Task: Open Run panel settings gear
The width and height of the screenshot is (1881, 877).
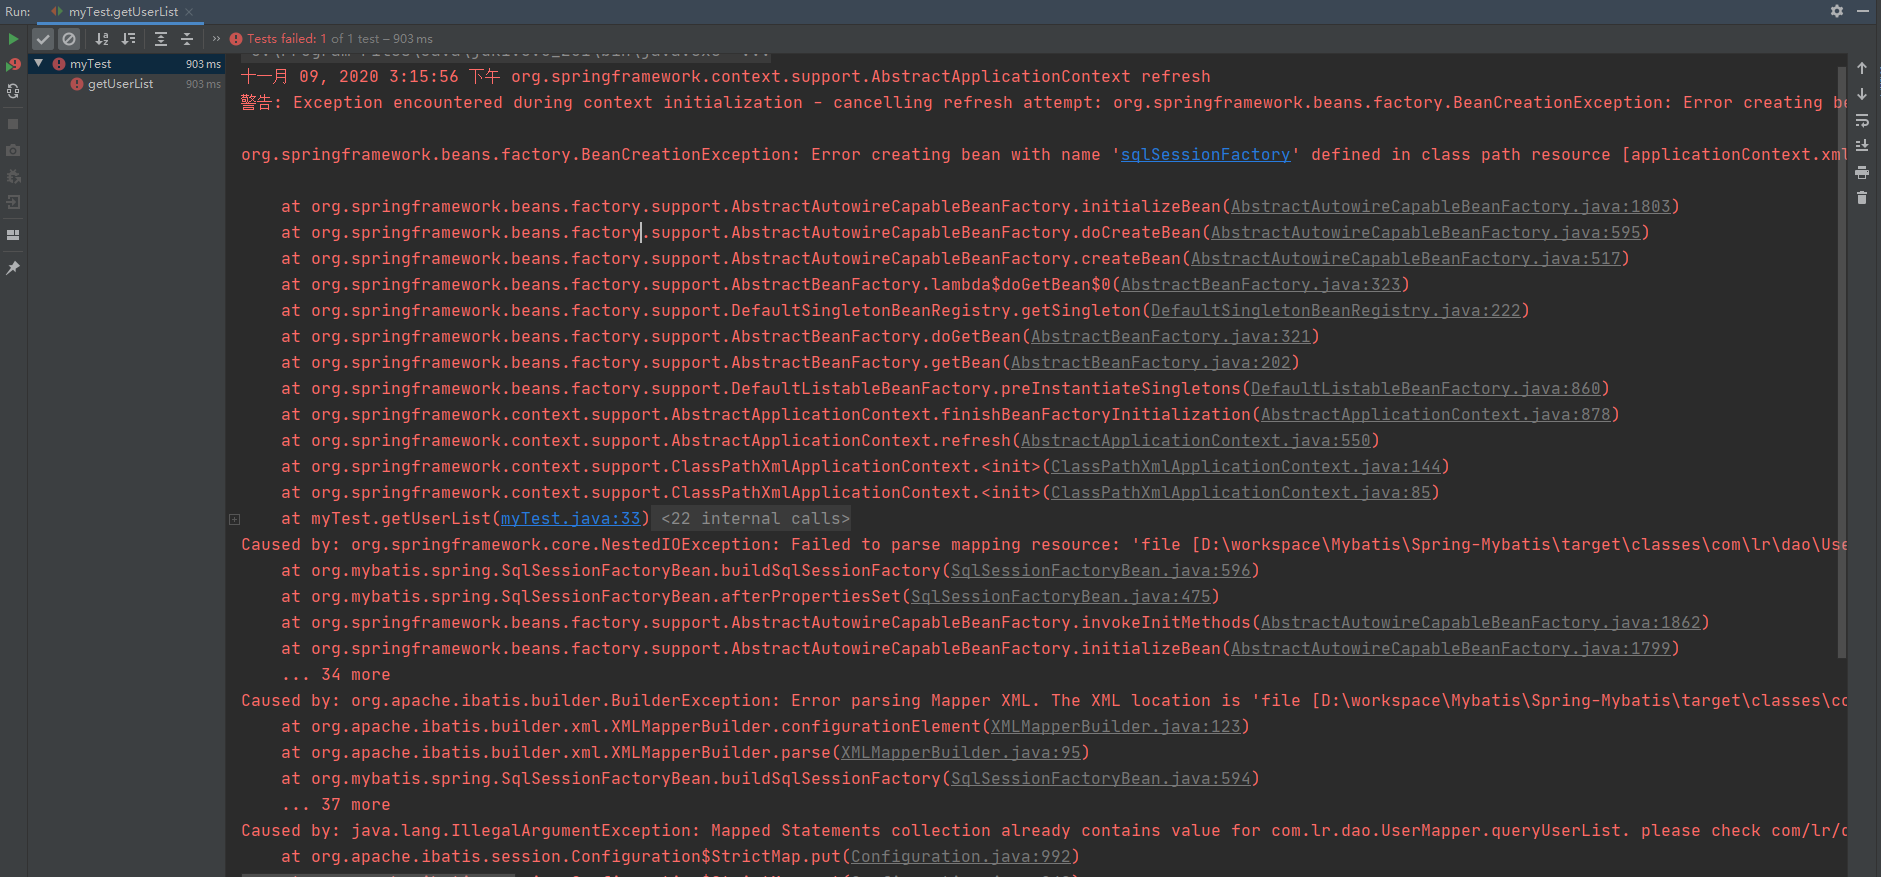Action: [x=1837, y=11]
